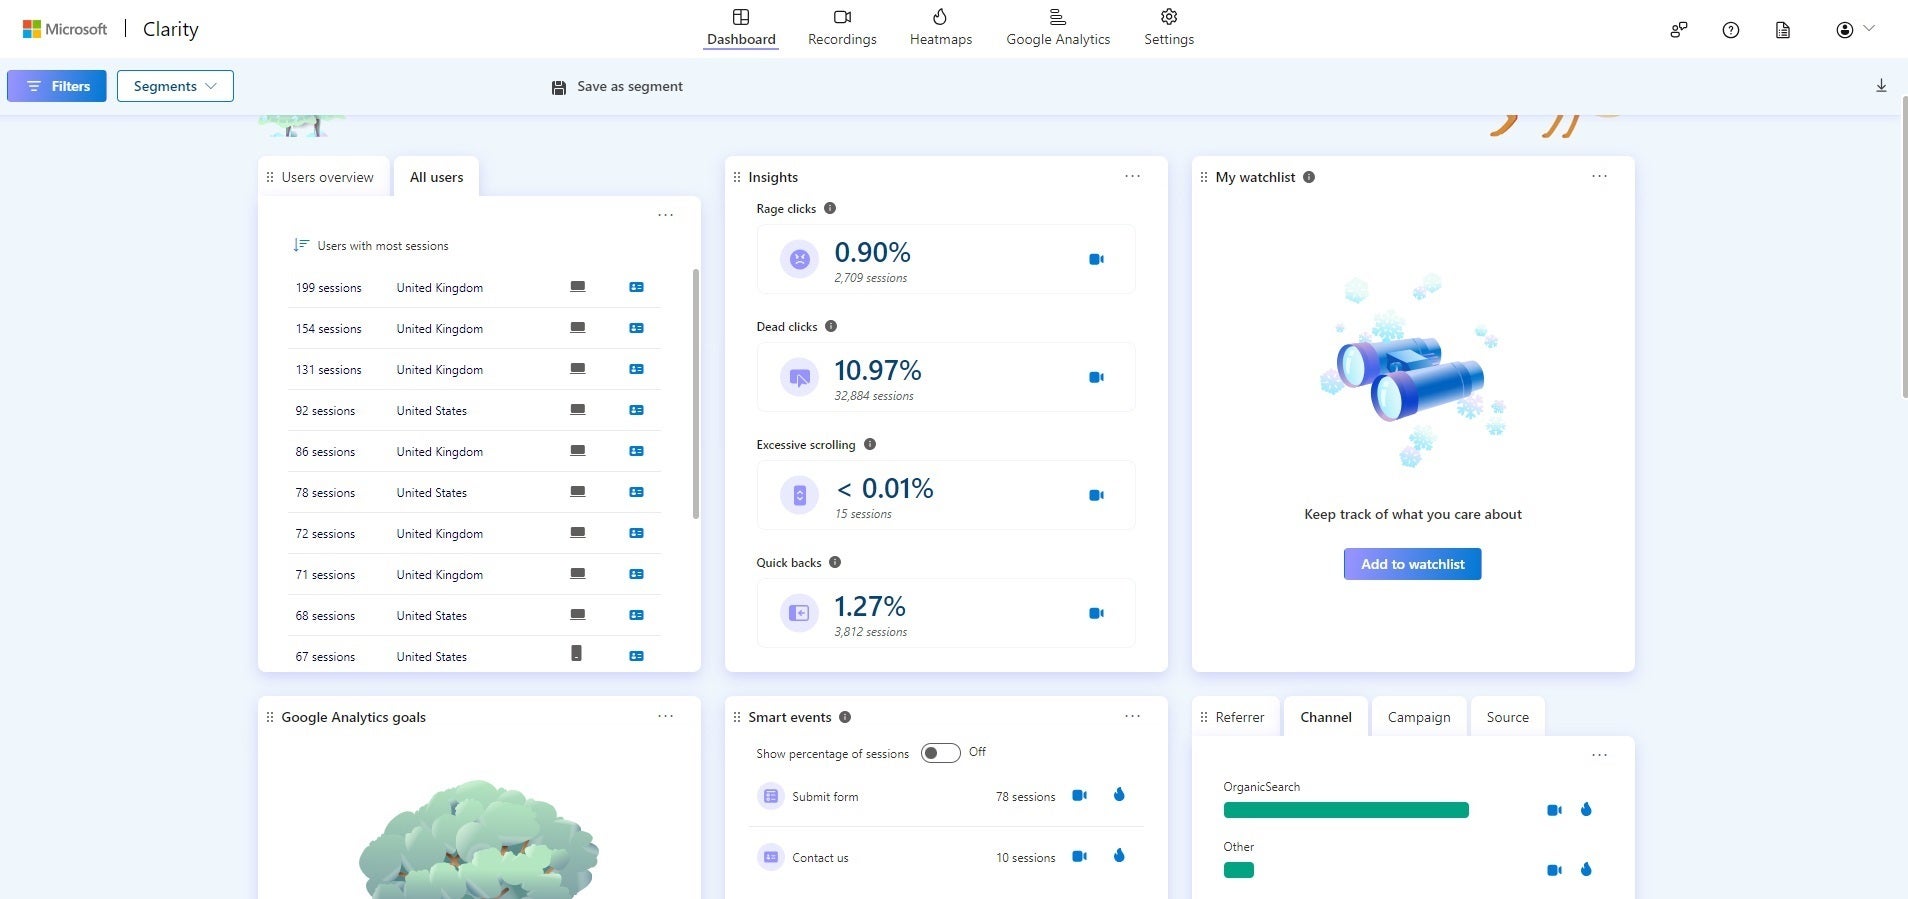View Dead clicks session recordings
This screenshot has width=1908, height=899.
click(1096, 377)
